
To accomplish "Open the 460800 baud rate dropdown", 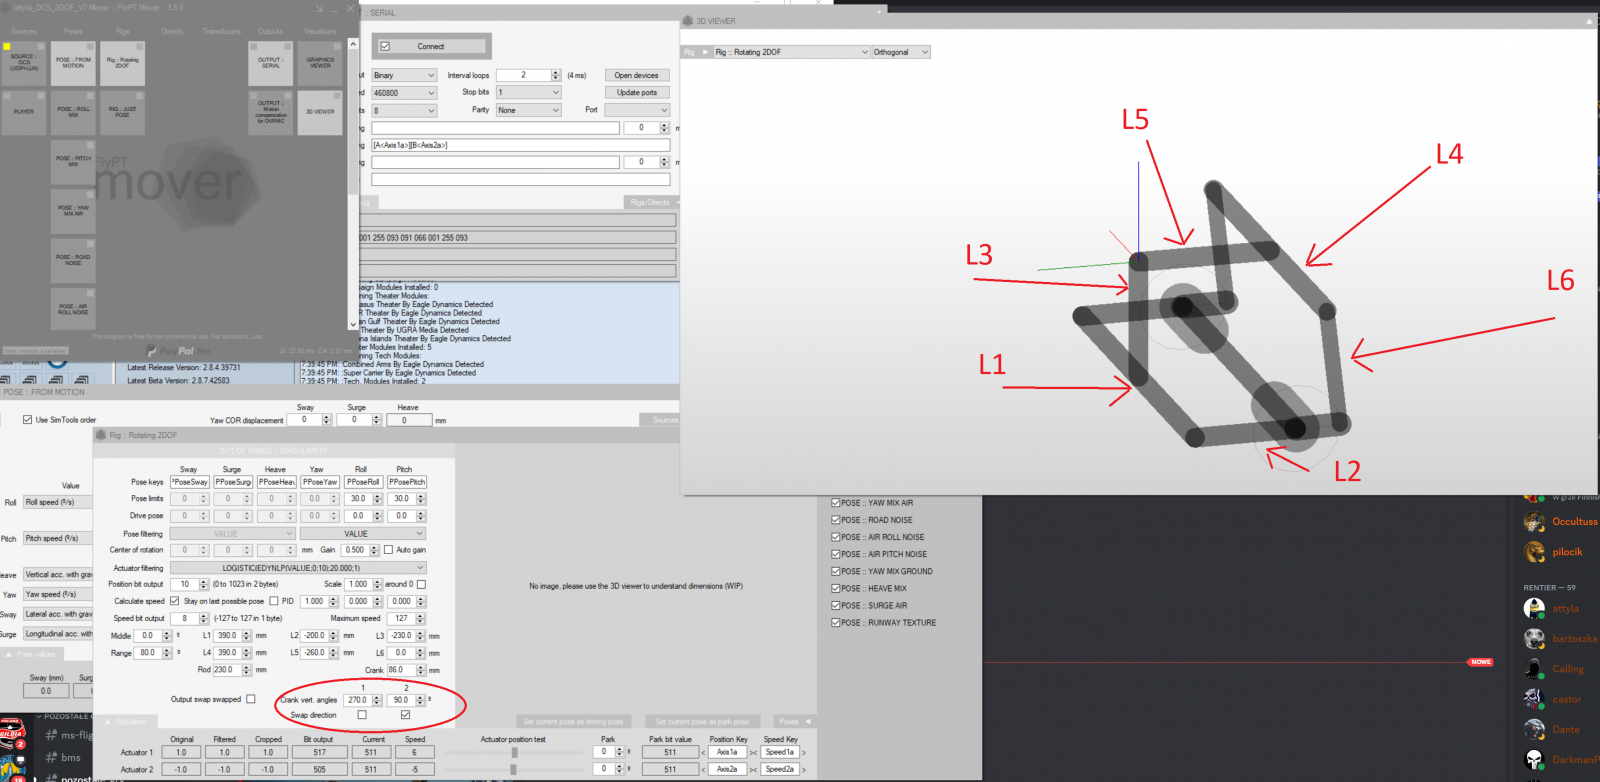I will point(404,93).
